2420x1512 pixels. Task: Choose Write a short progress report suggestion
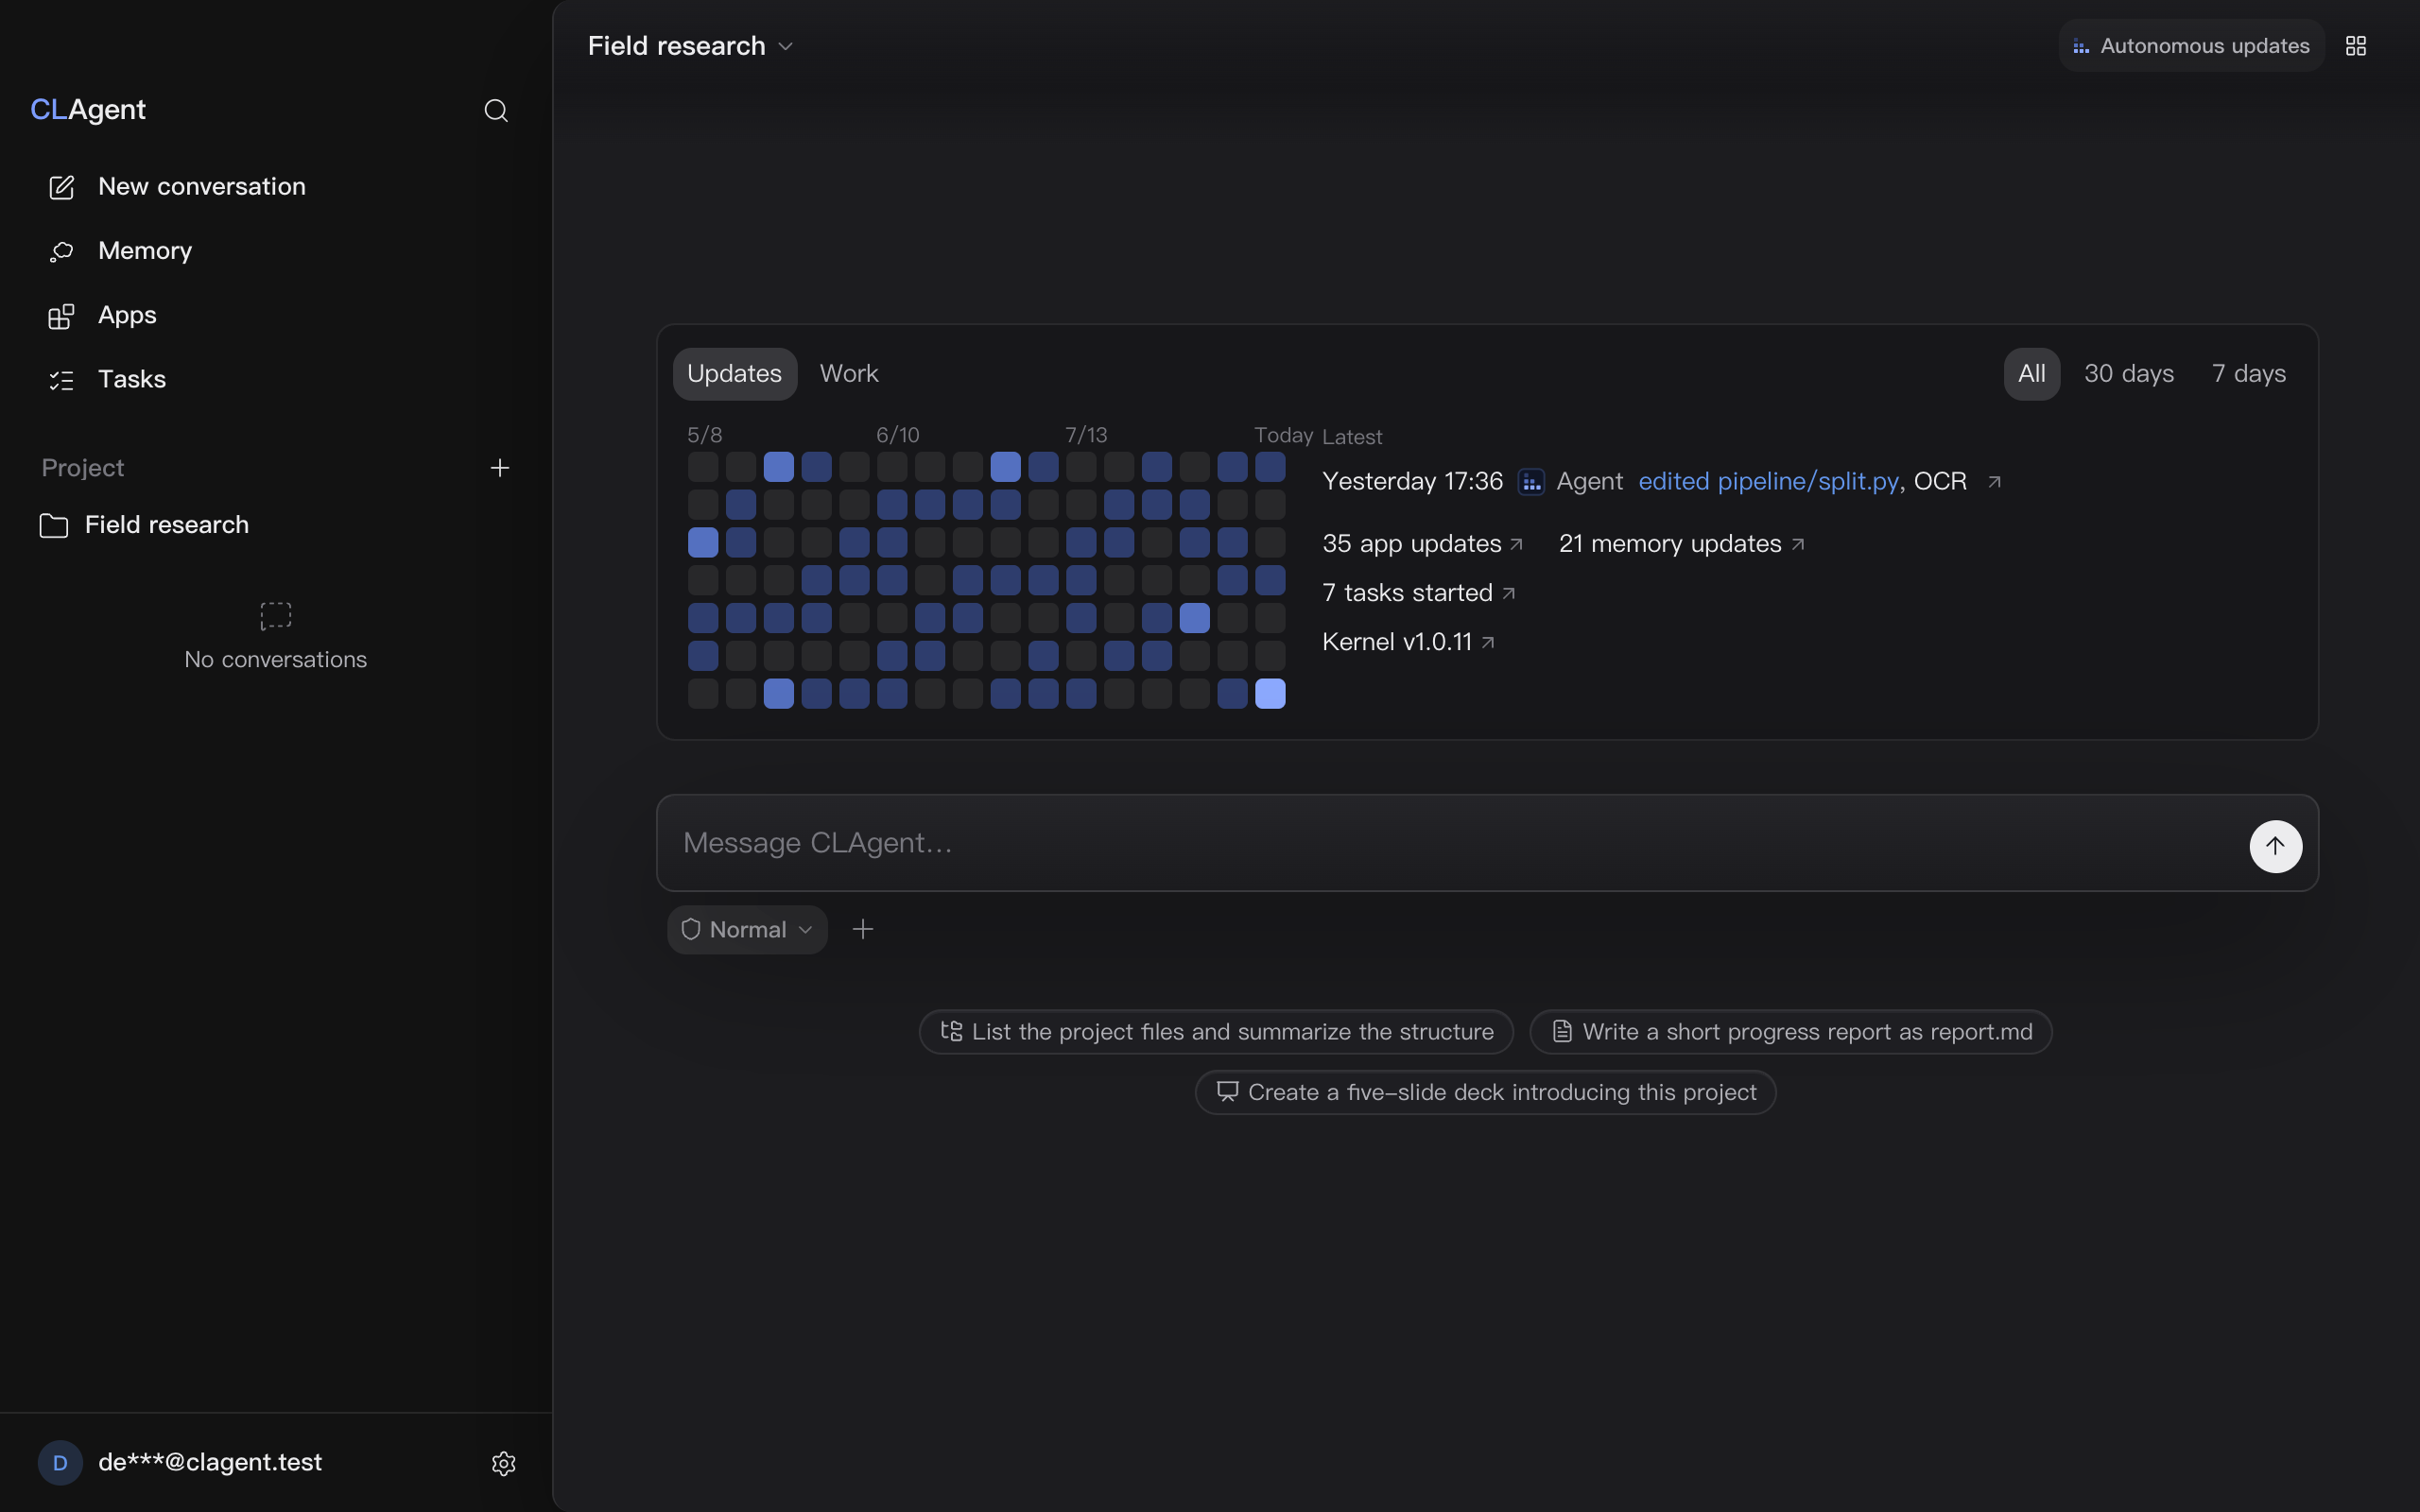[x=1791, y=1032]
